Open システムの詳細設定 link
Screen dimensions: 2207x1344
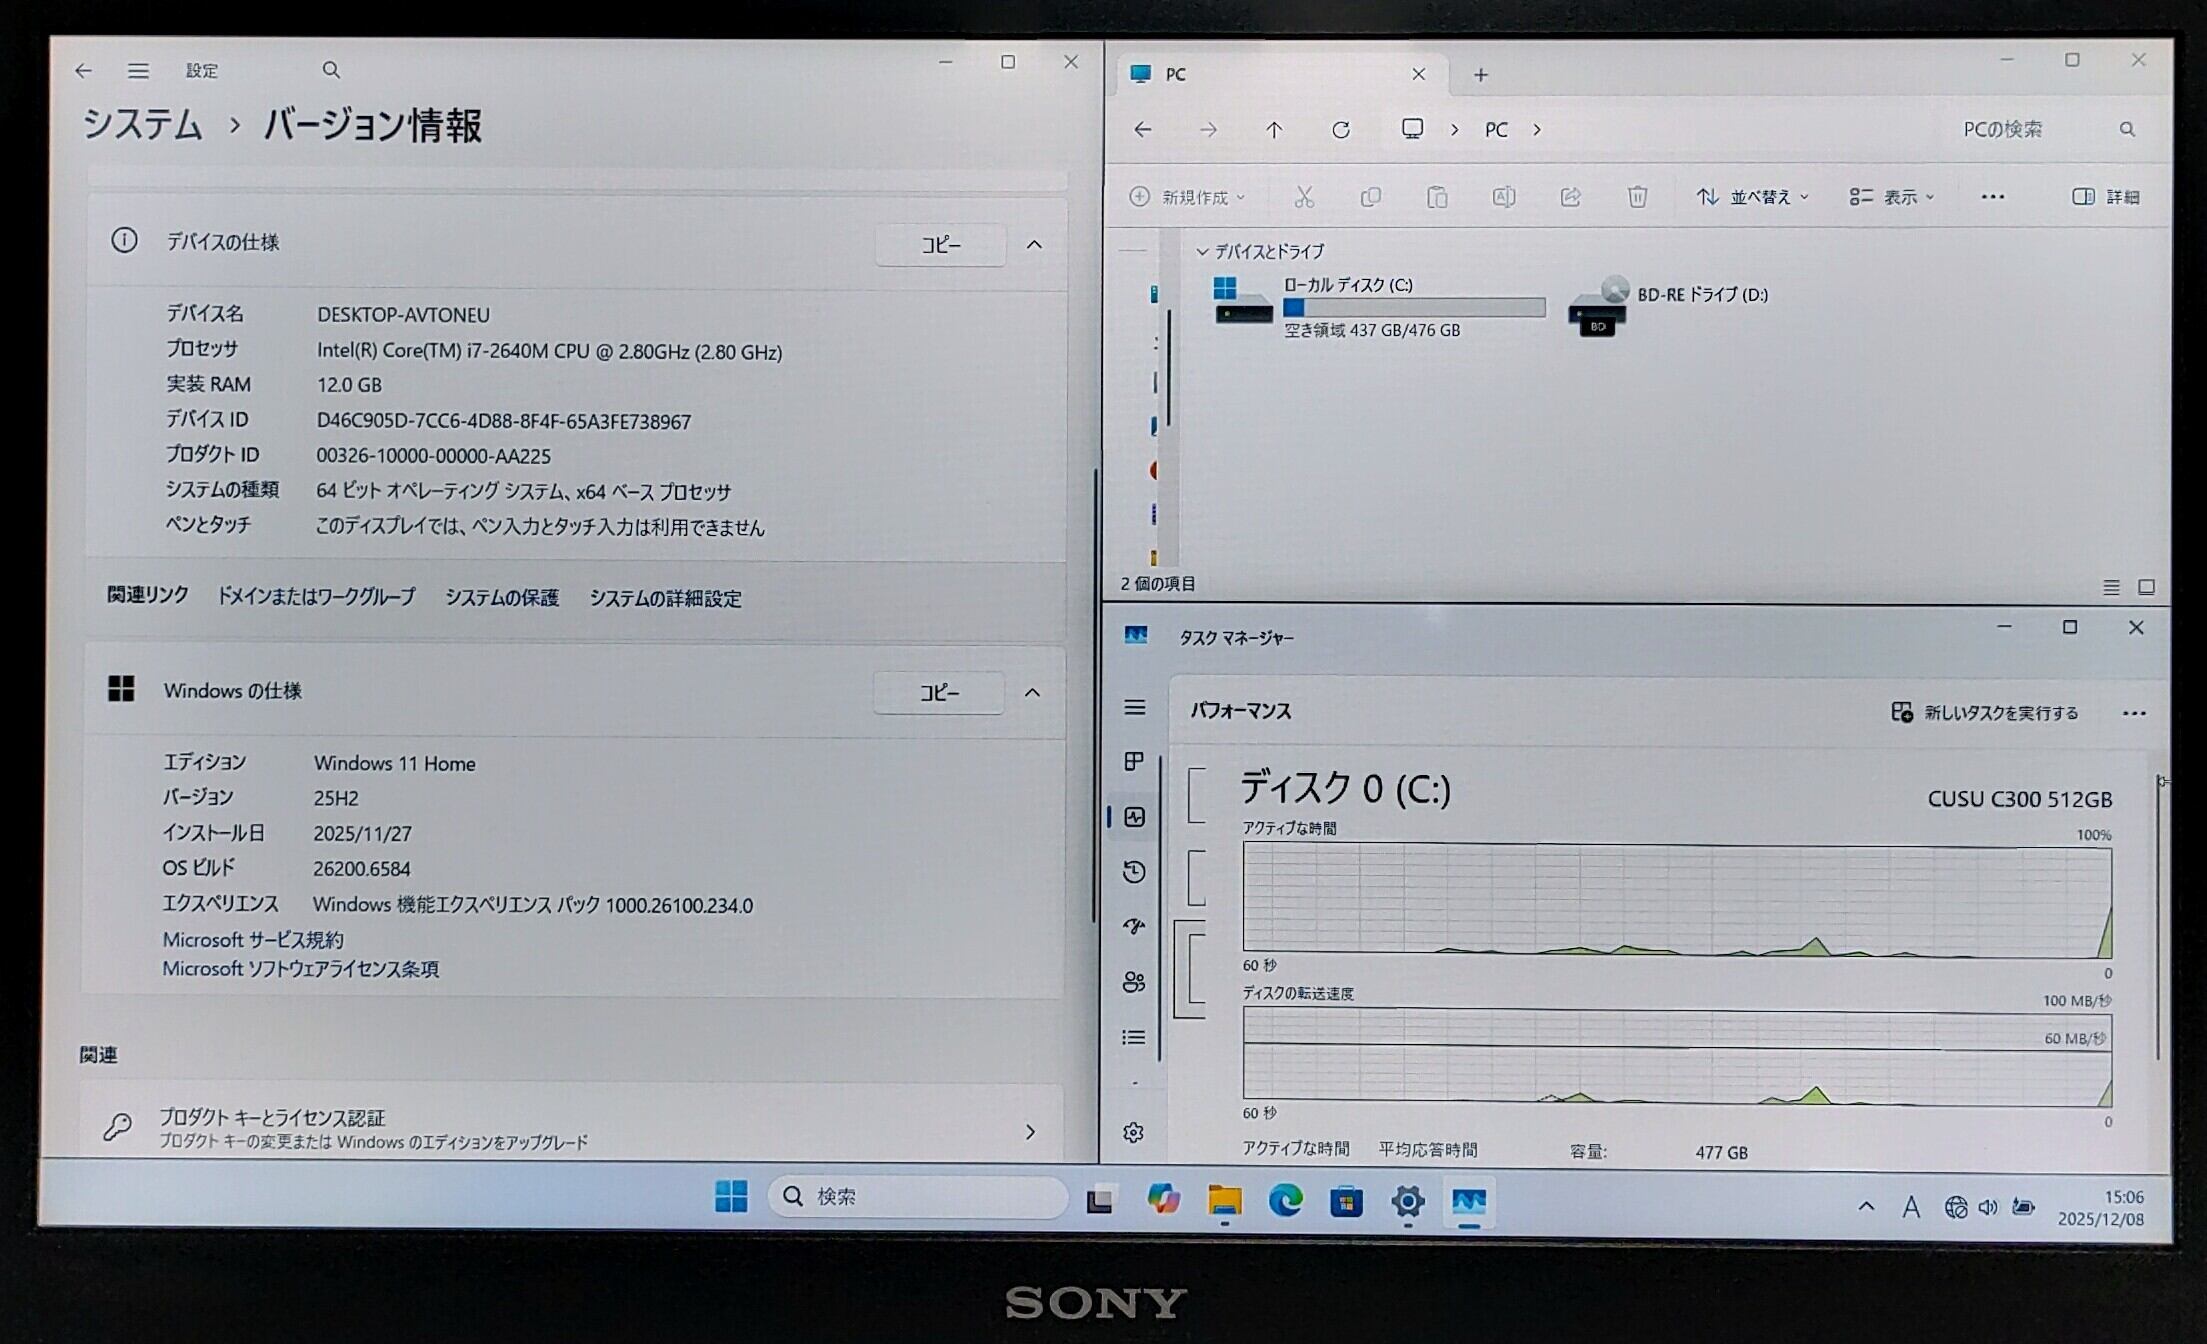click(665, 598)
